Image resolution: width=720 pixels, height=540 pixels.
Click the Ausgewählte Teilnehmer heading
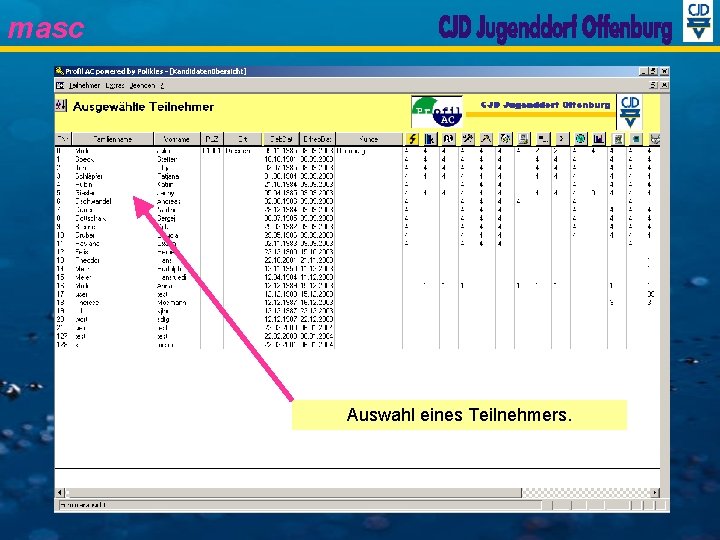pos(143,107)
